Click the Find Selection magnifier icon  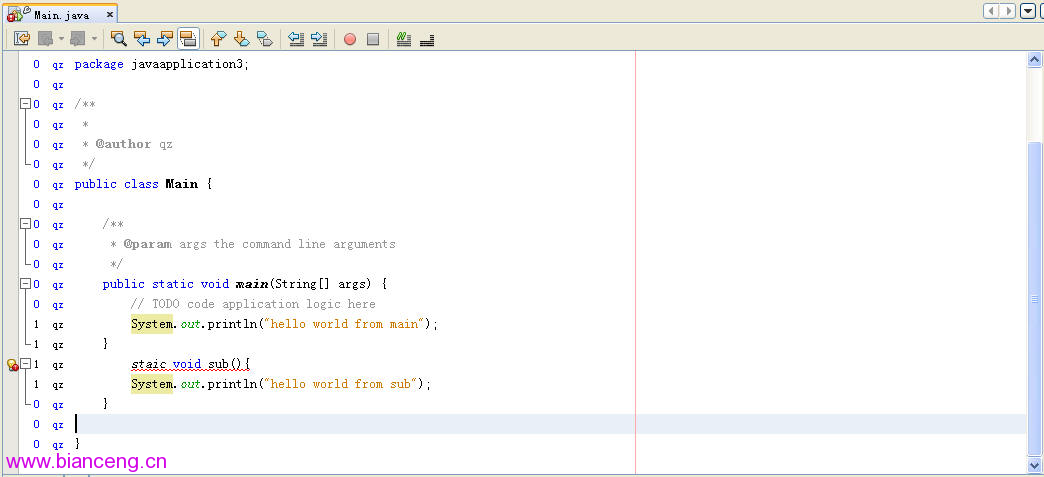coord(119,39)
